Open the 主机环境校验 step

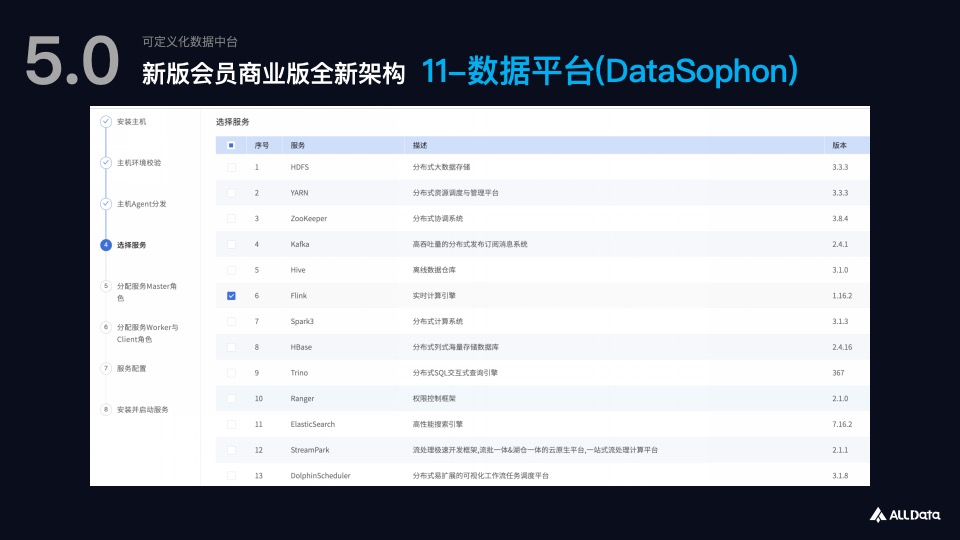(x=139, y=163)
